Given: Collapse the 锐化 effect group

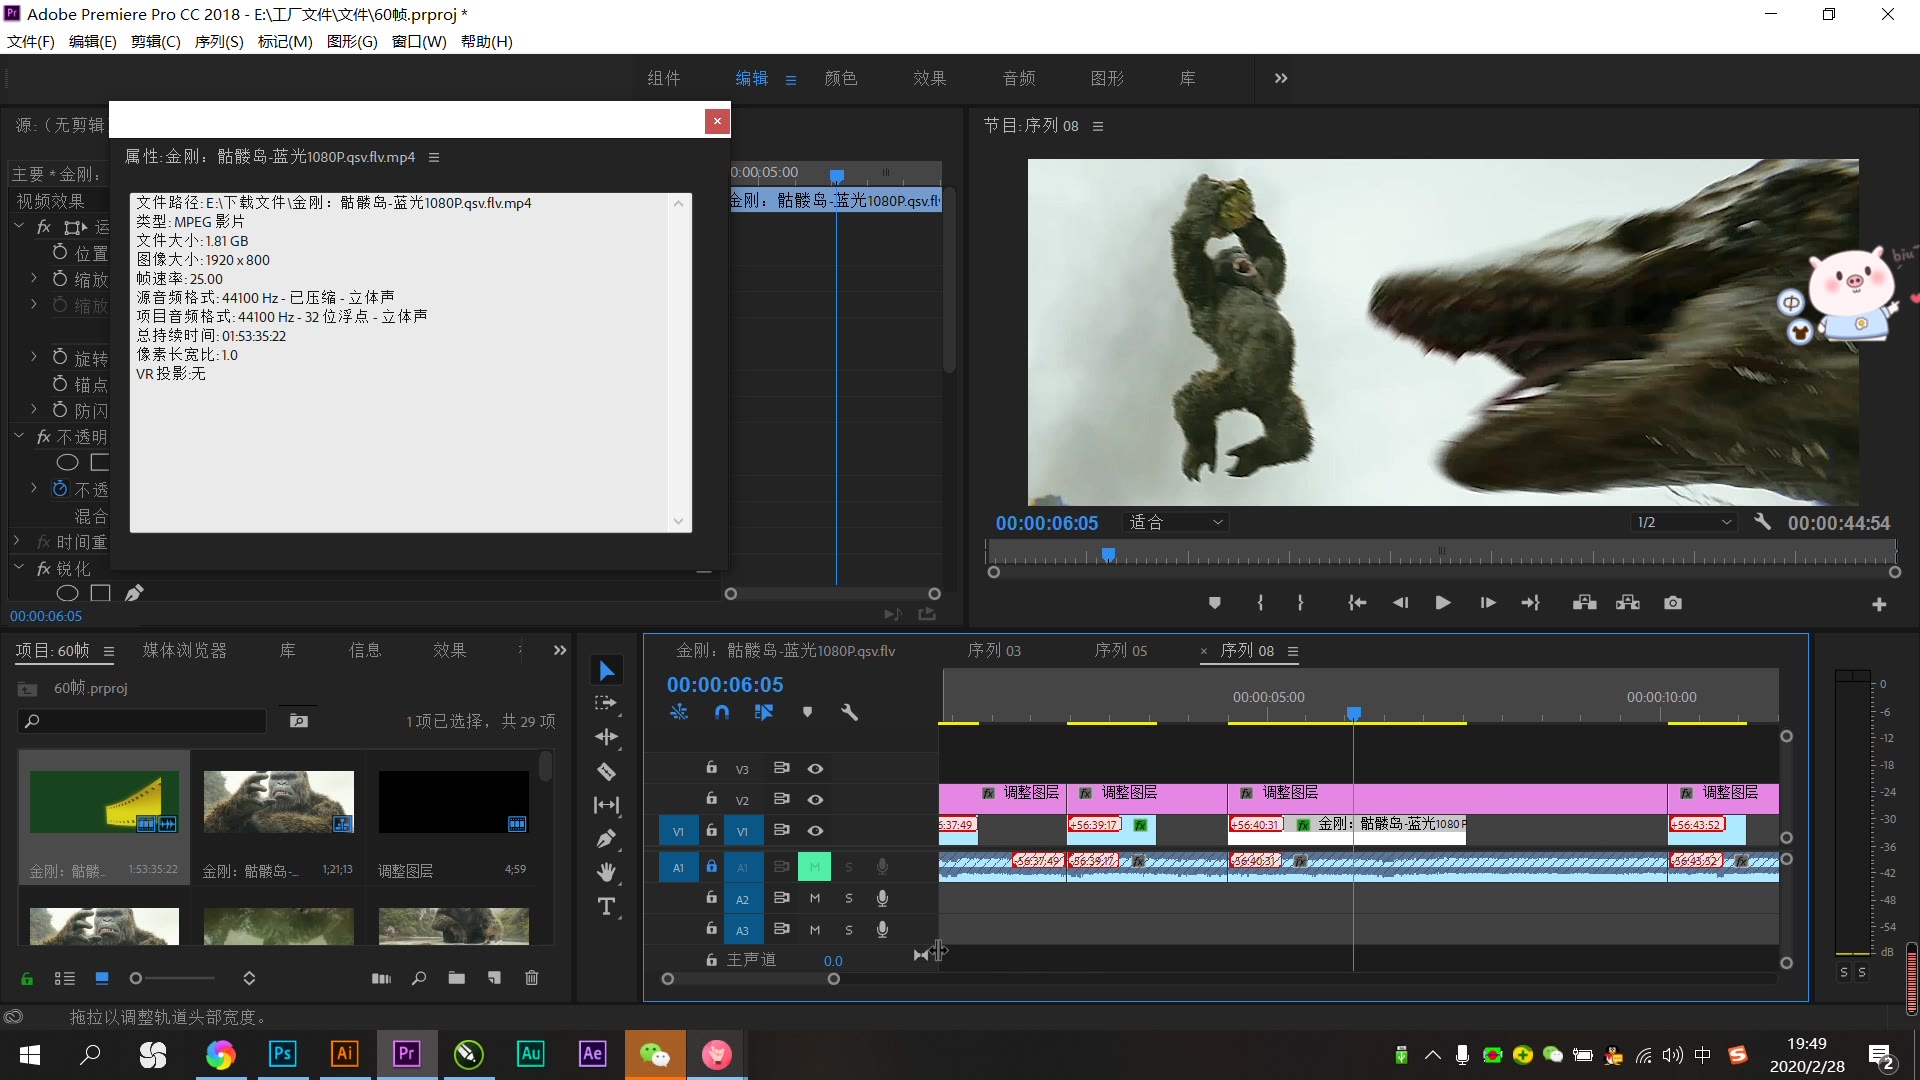Looking at the screenshot, I should tap(18, 567).
